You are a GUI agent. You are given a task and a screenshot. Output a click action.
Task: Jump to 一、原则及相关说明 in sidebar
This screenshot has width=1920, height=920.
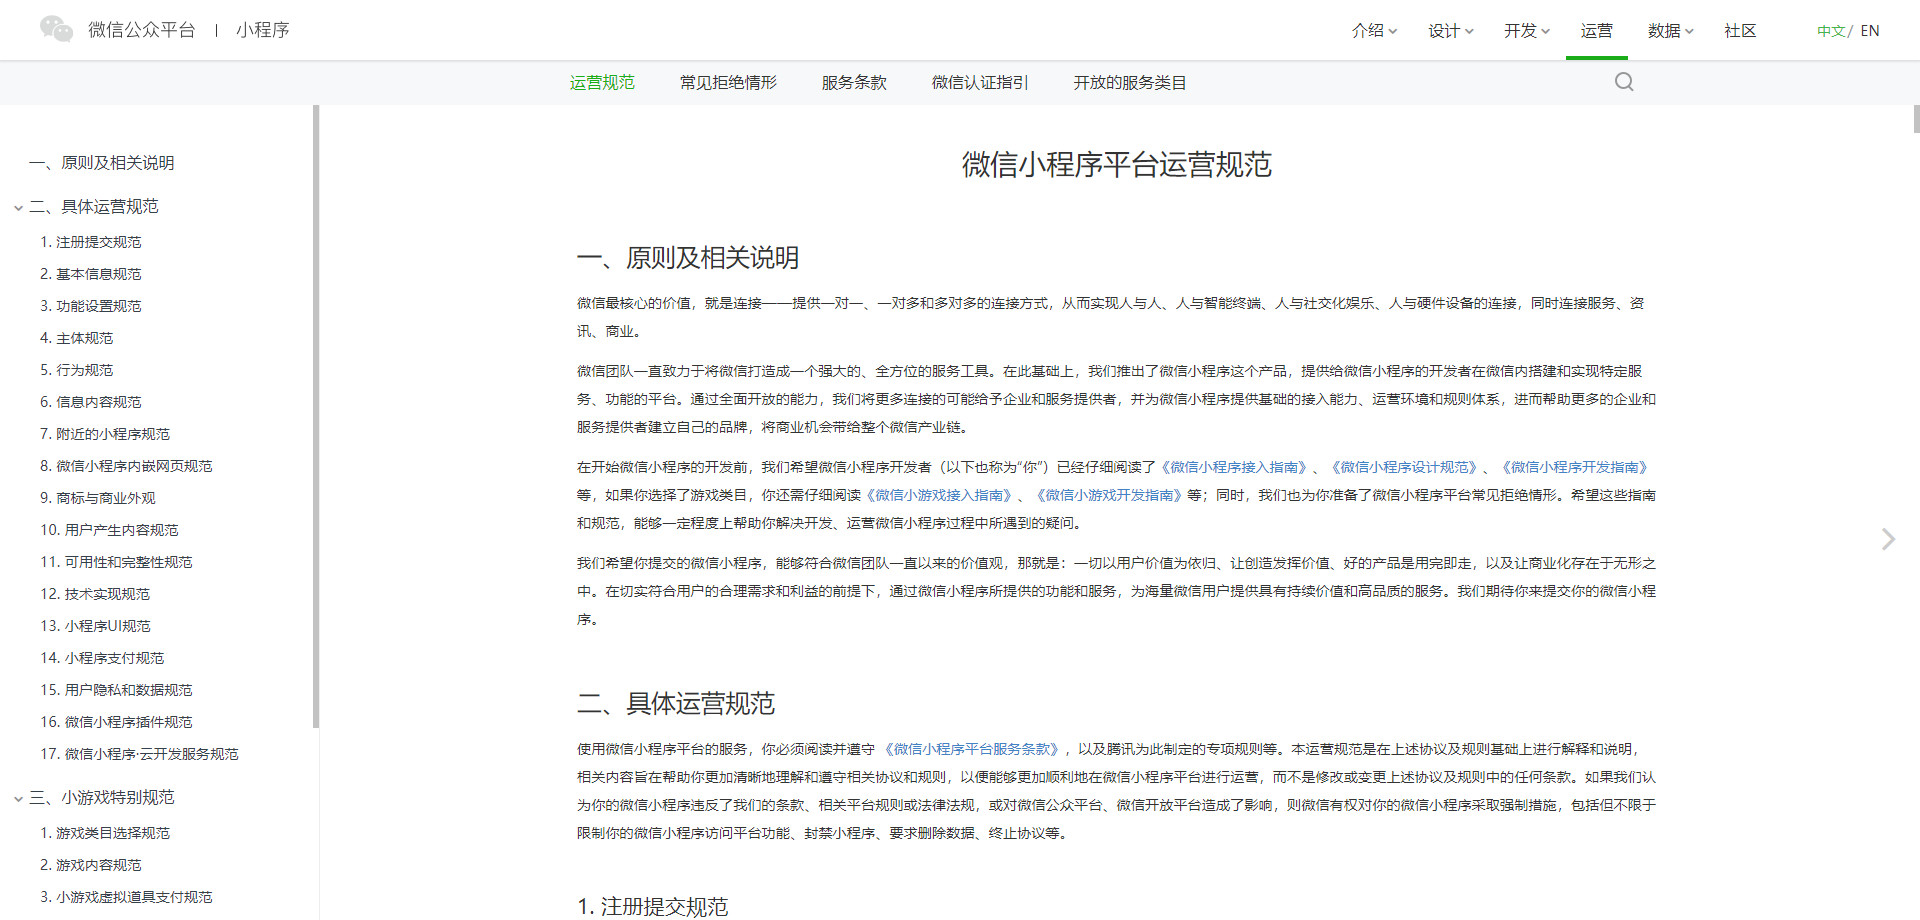pyautogui.click(x=102, y=163)
